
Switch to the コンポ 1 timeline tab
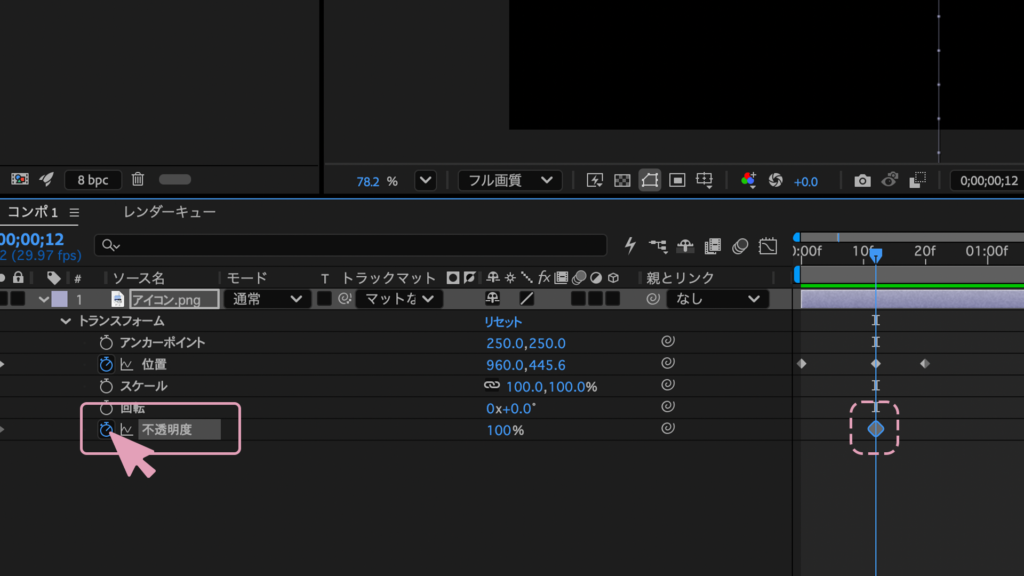coord(33,212)
